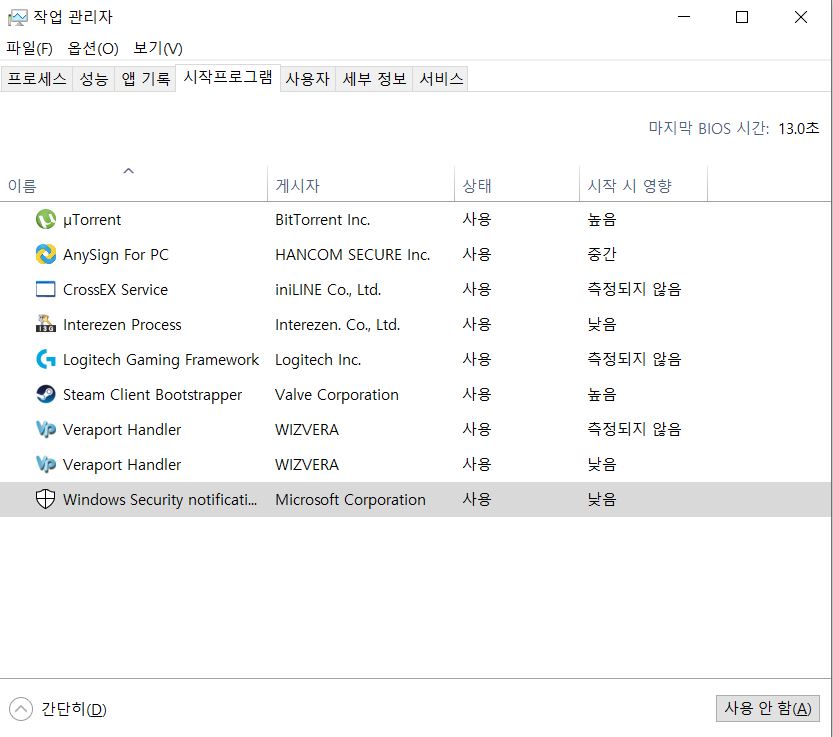Click the 사용 status in Steam row
This screenshot has width=833, height=737.
pyautogui.click(x=477, y=394)
